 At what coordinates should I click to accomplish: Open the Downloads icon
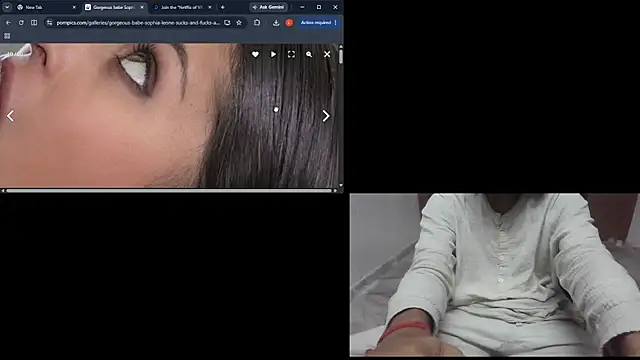pos(276,22)
